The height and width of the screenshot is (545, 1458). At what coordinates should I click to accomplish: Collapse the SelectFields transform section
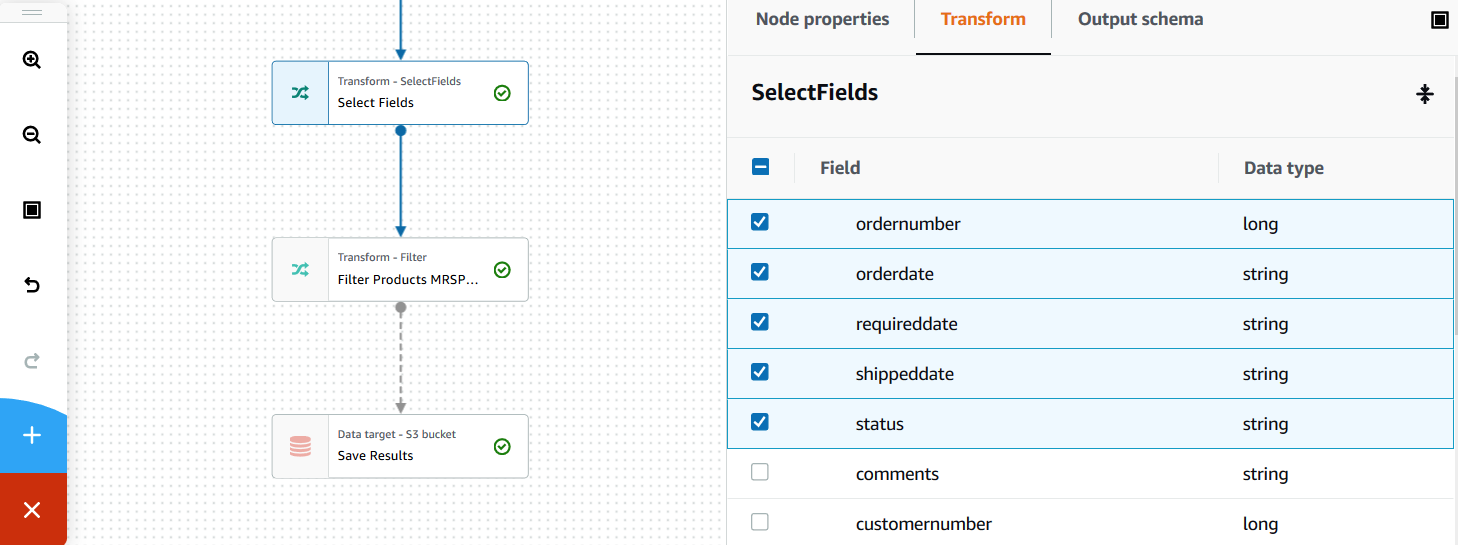[x=1425, y=94]
